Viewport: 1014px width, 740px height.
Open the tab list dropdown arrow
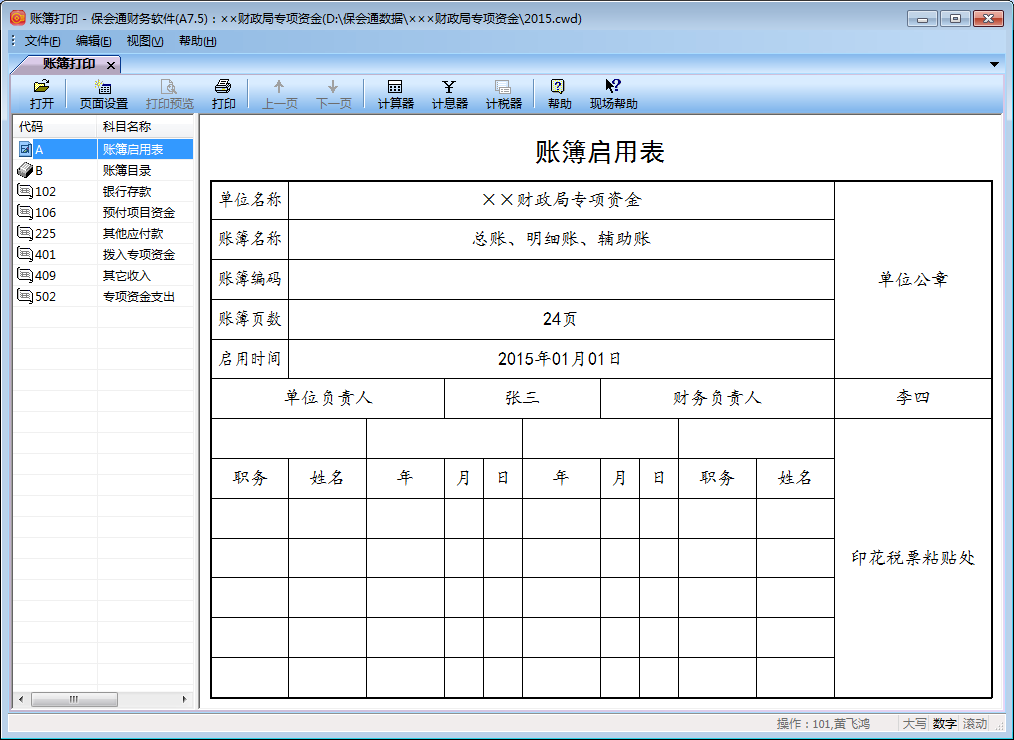[994, 62]
